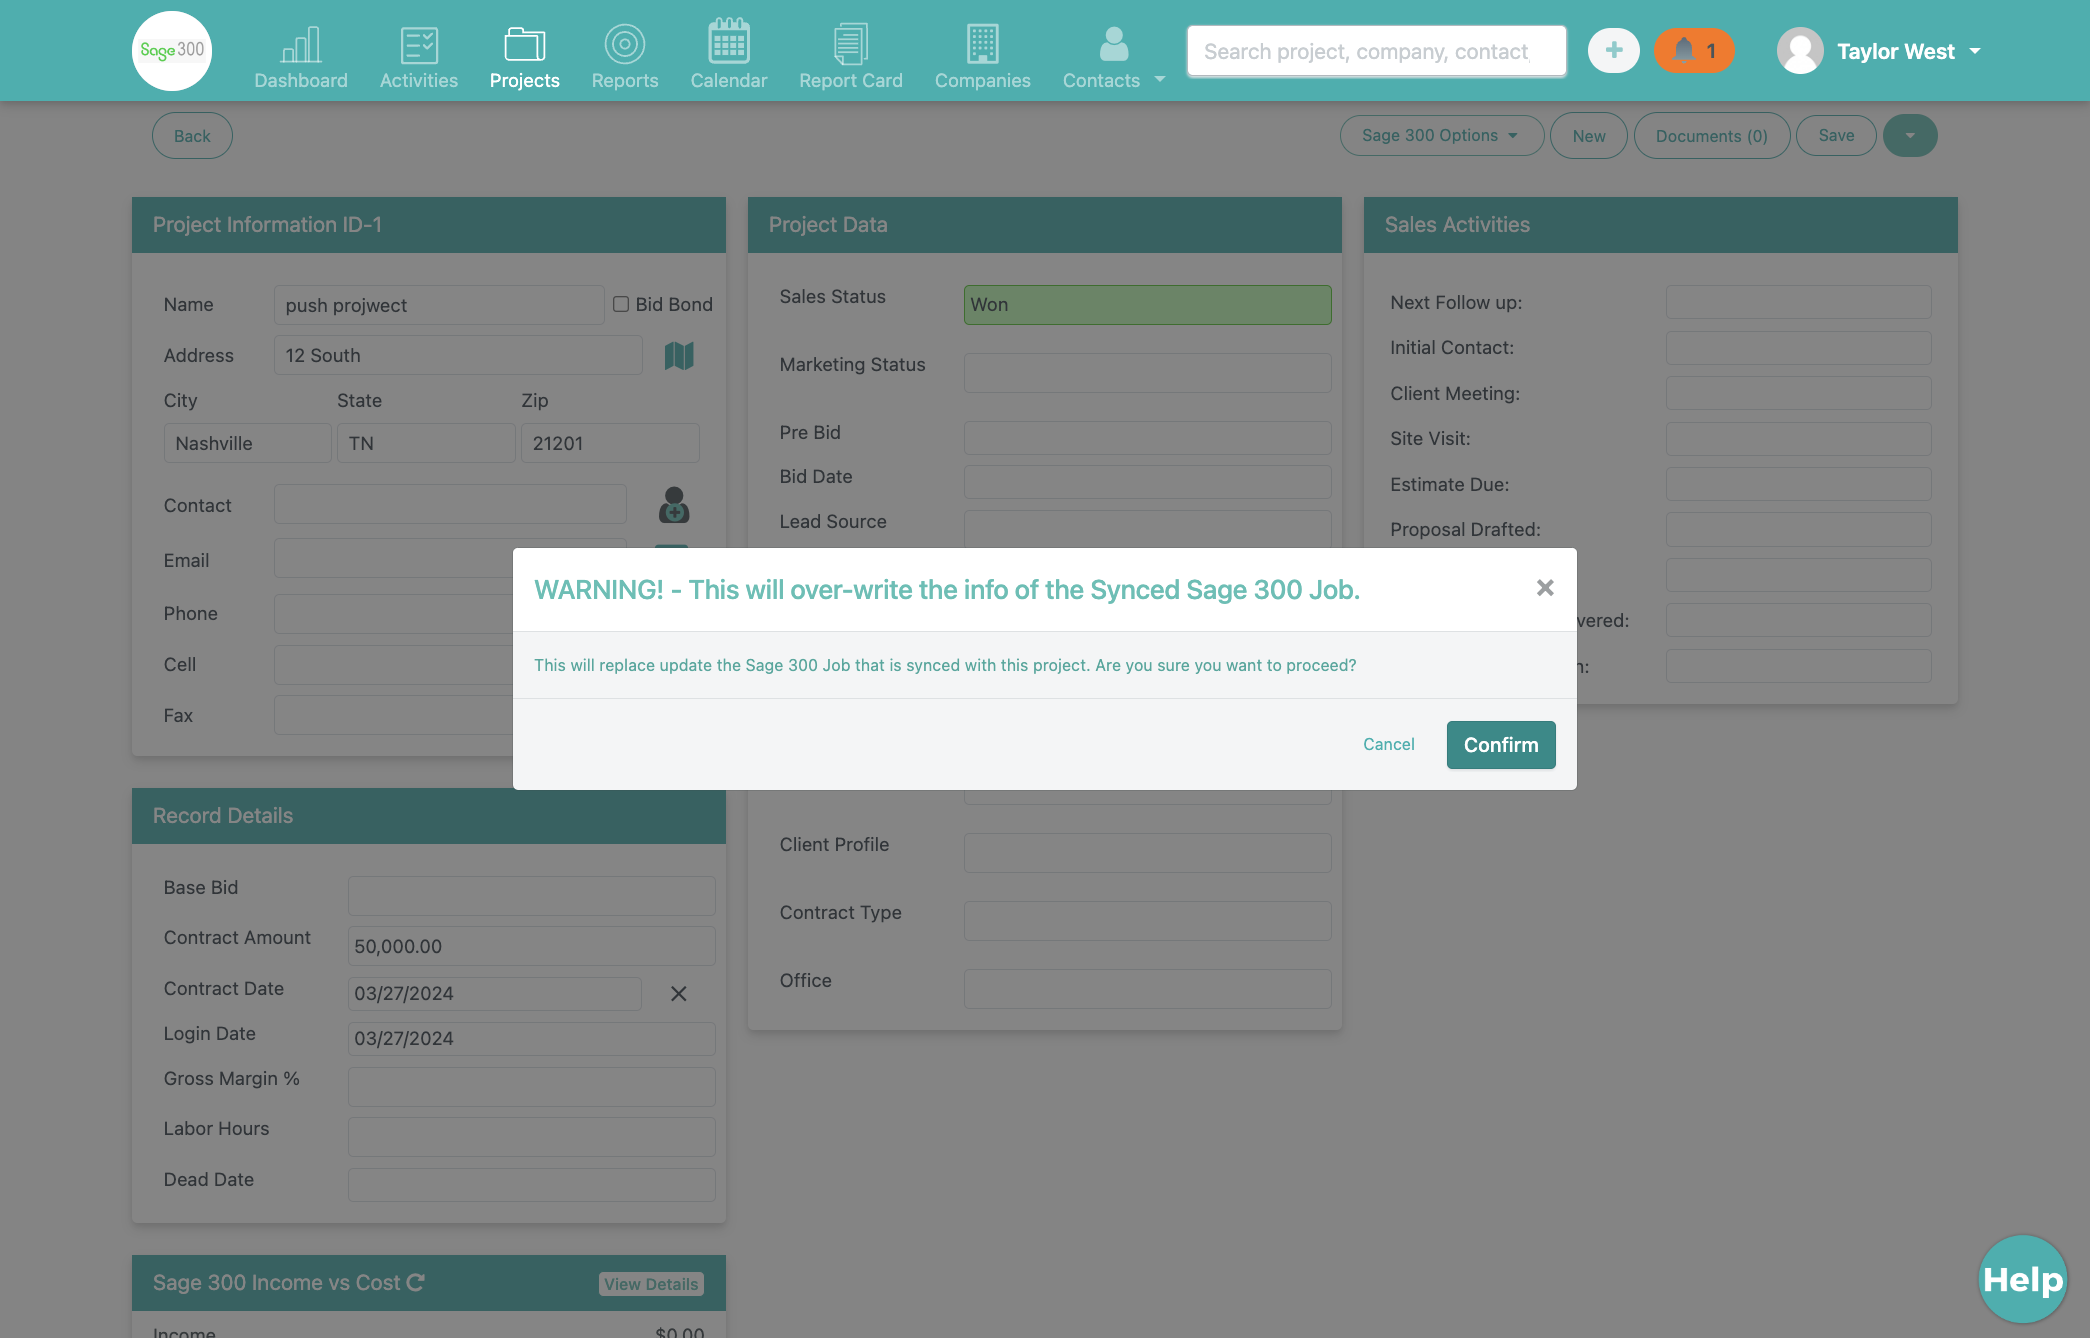Clear the Contract Date with X
Screen dimensions: 2090x1338
pyautogui.click(x=679, y=993)
